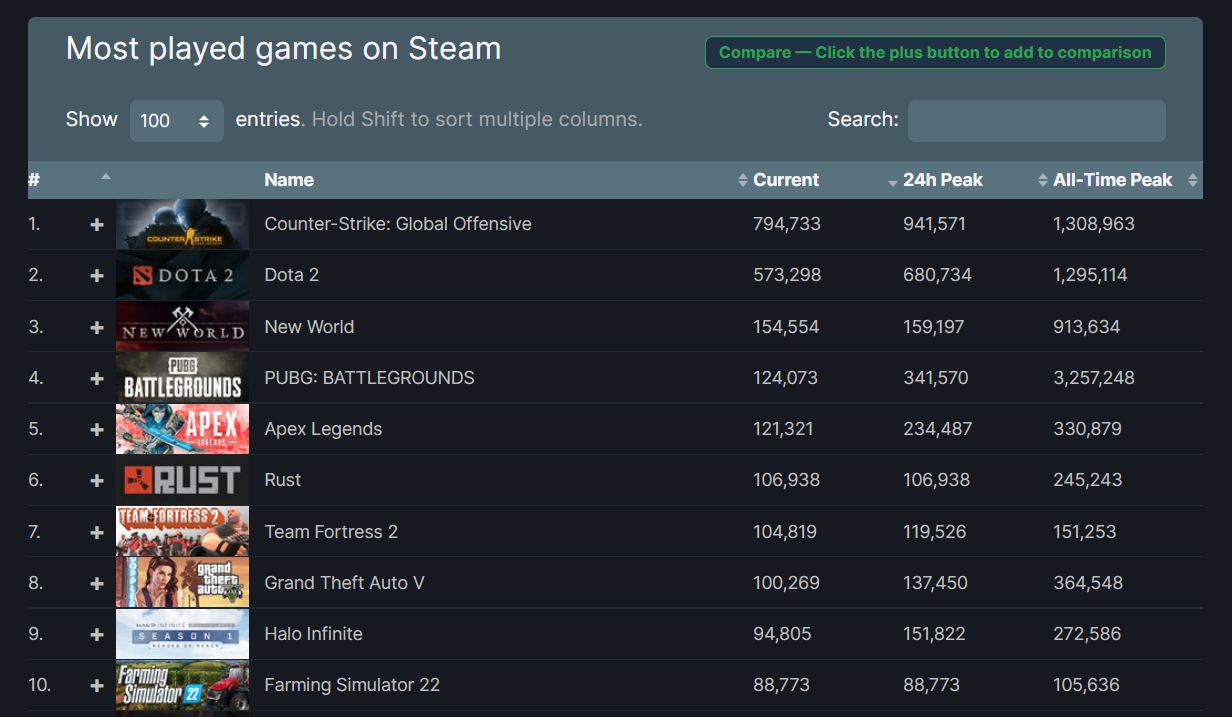1232x717 pixels.
Task: Focus the Search input field
Action: click(x=1037, y=120)
